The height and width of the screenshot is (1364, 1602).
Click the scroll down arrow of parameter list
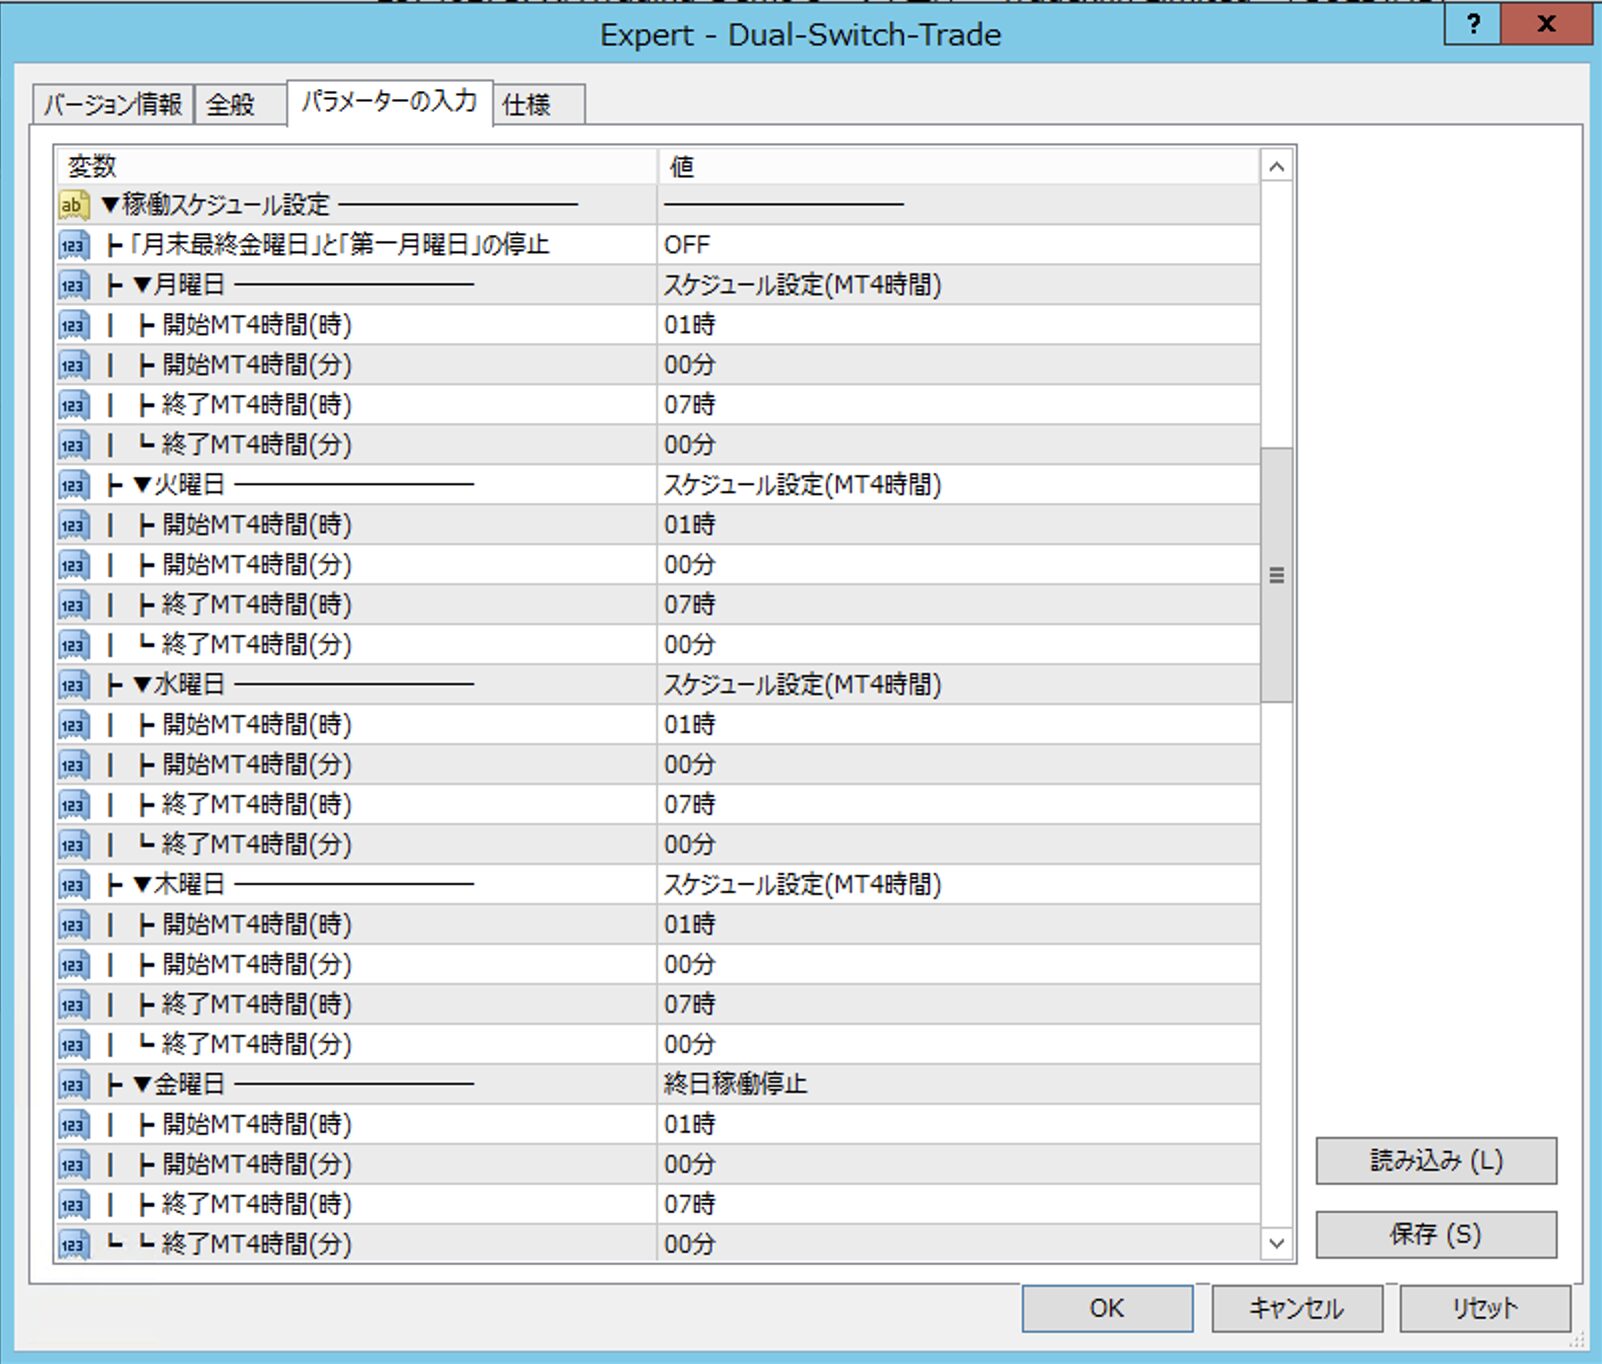click(x=1276, y=1243)
